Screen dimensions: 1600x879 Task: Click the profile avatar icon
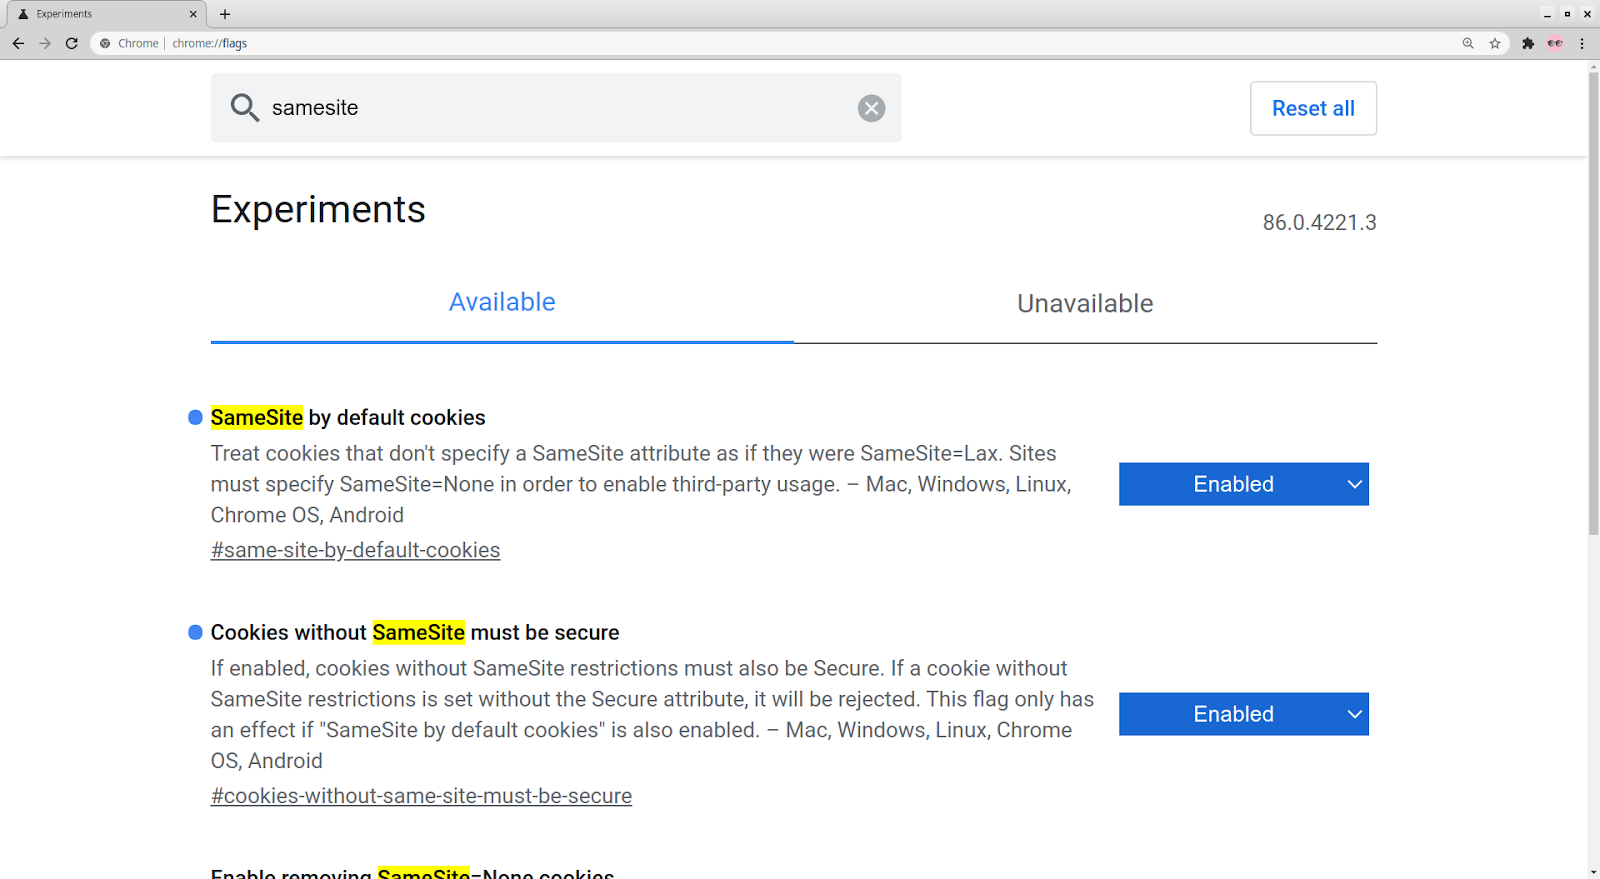pos(1555,43)
